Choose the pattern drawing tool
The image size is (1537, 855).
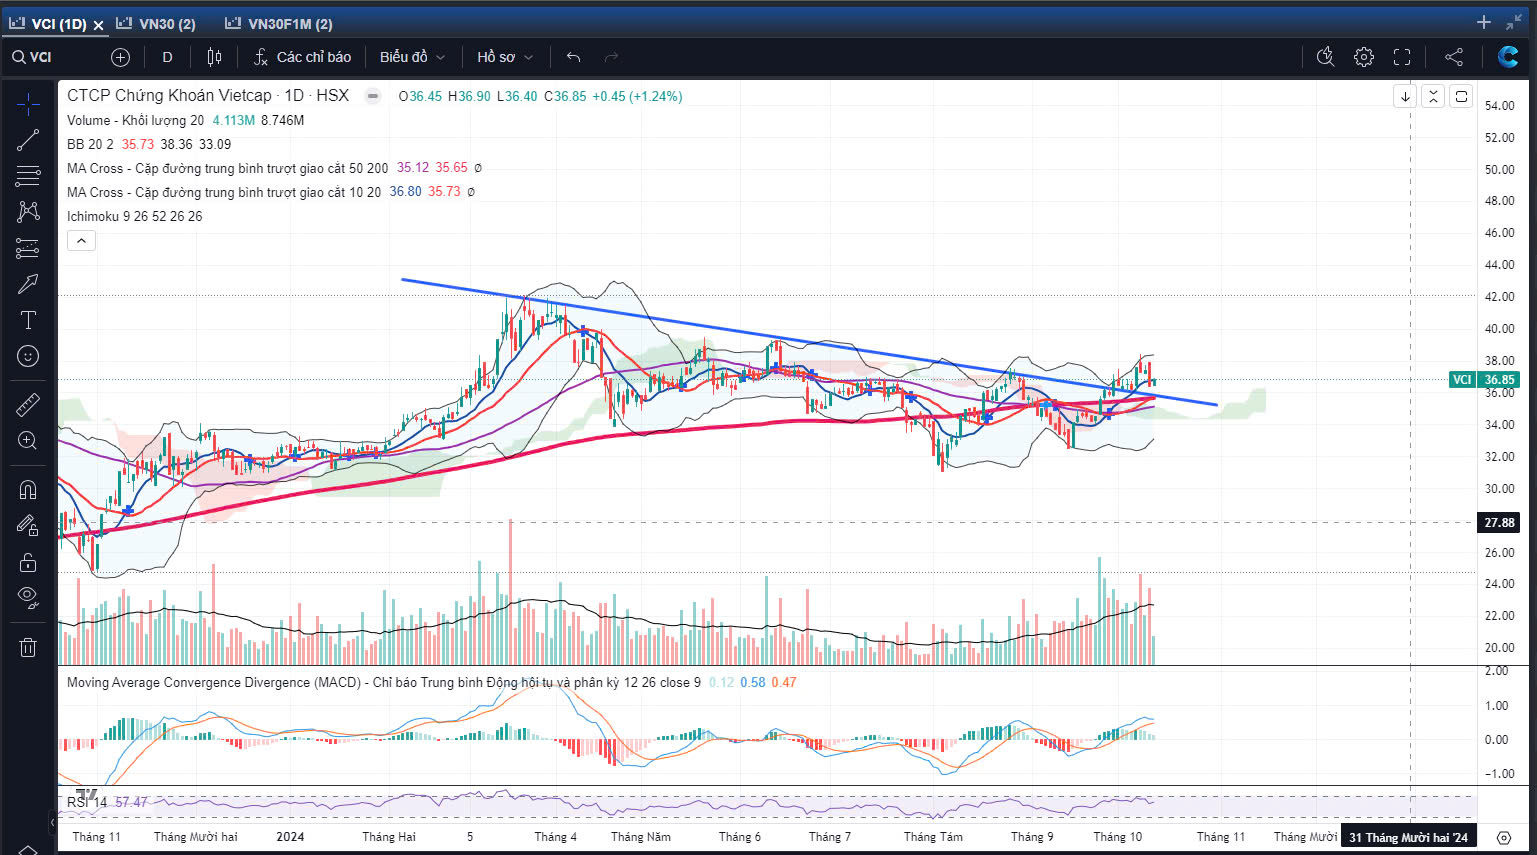(28, 212)
